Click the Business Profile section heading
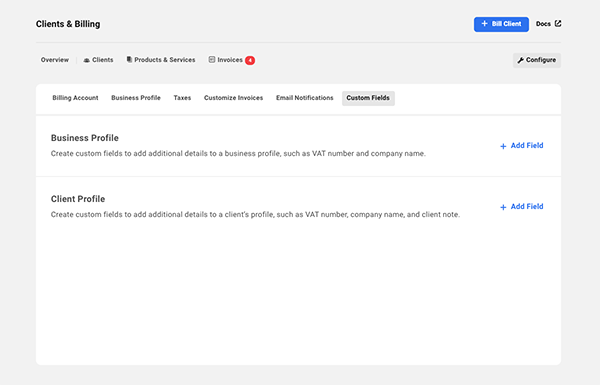 85,138
